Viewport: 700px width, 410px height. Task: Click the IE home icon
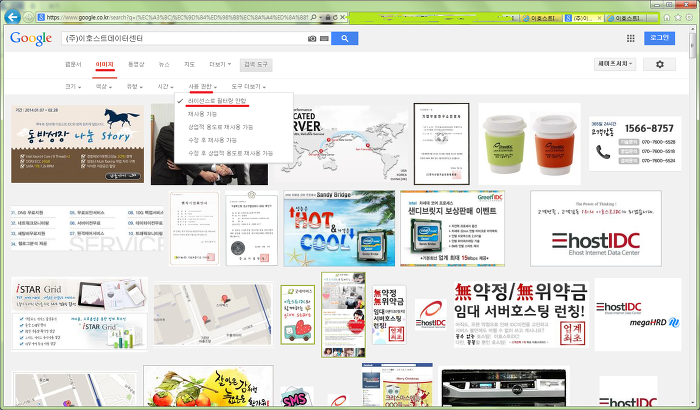point(667,17)
